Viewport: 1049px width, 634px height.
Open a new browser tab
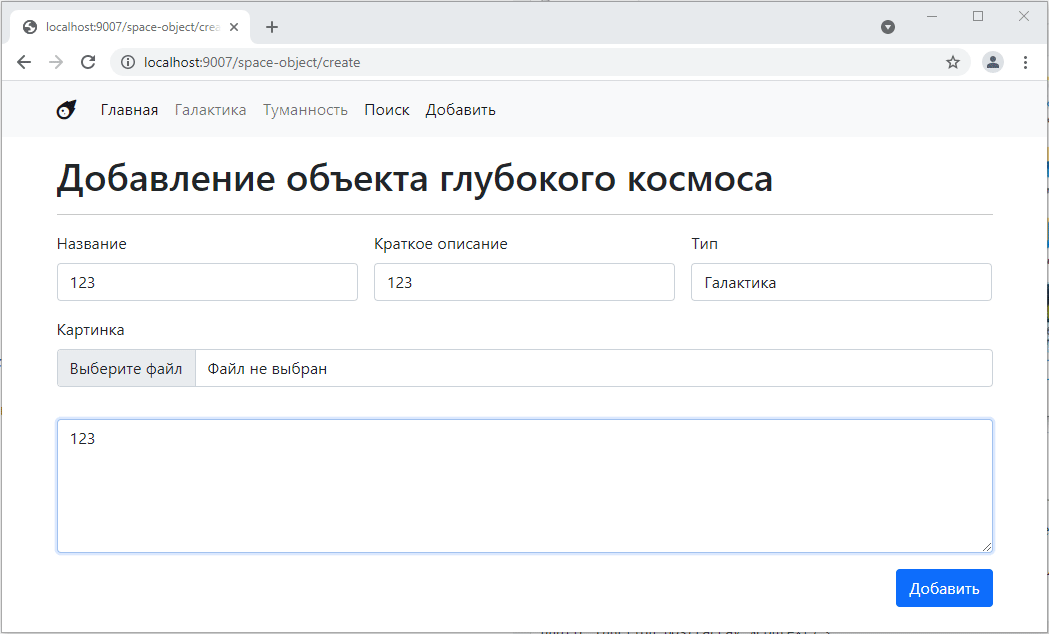[x=272, y=27]
